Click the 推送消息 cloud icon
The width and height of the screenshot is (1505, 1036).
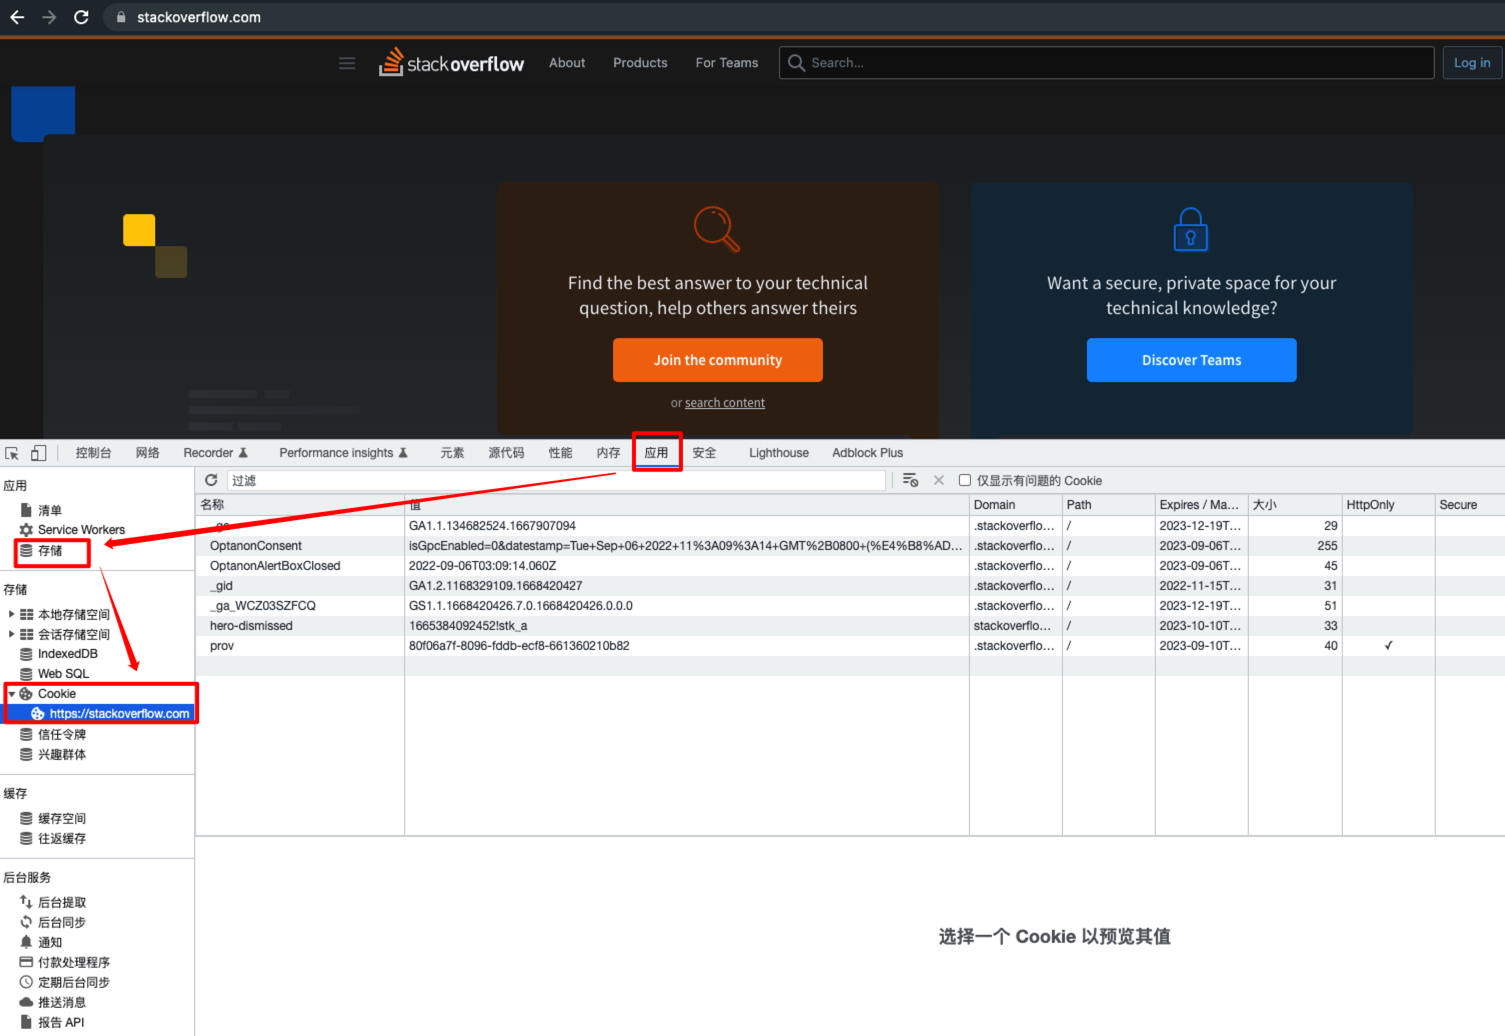point(26,1002)
